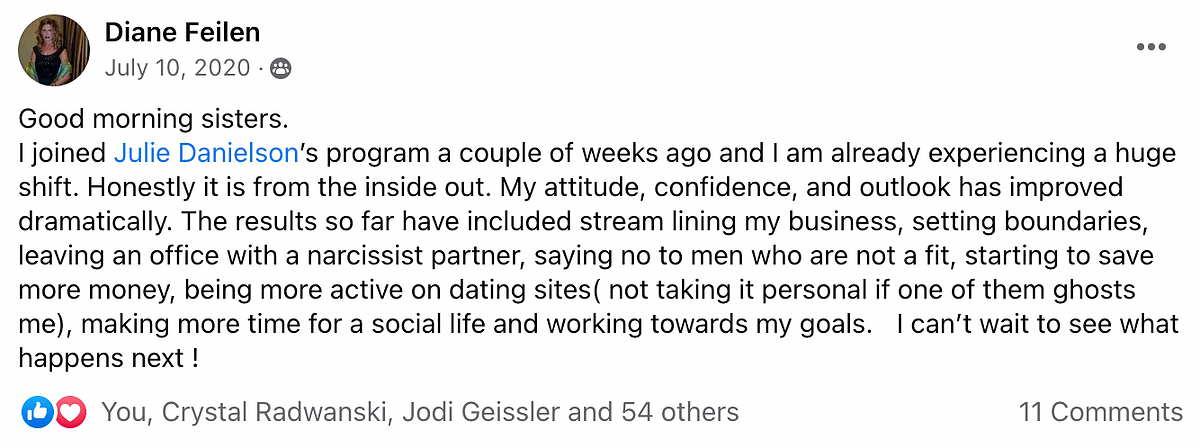
Task: Open the Diane Feilen author name link
Action: (x=182, y=33)
